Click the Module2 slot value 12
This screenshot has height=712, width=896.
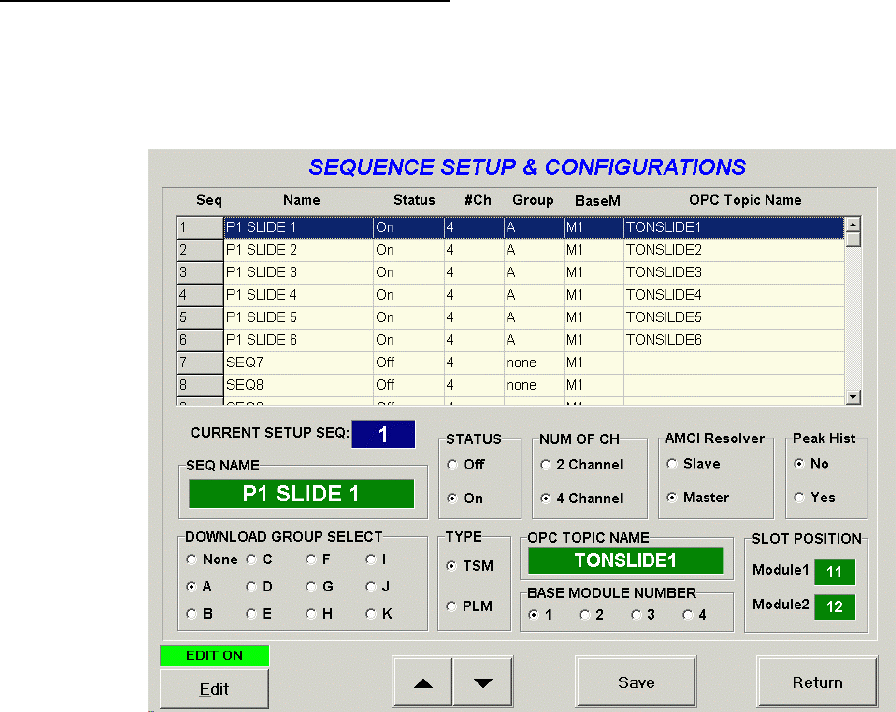click(834, 607)
